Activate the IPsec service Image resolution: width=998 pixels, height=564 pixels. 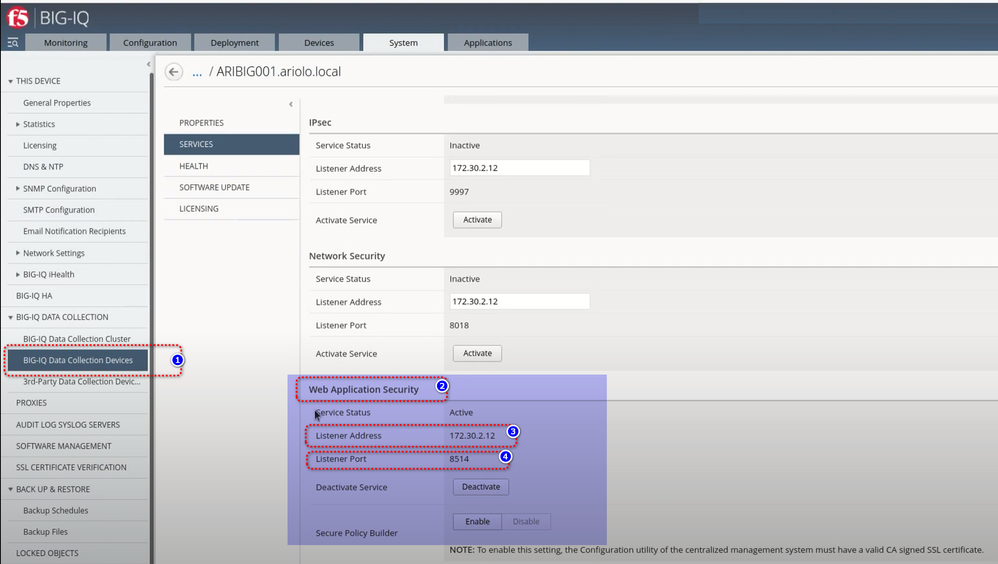point(477,219)
